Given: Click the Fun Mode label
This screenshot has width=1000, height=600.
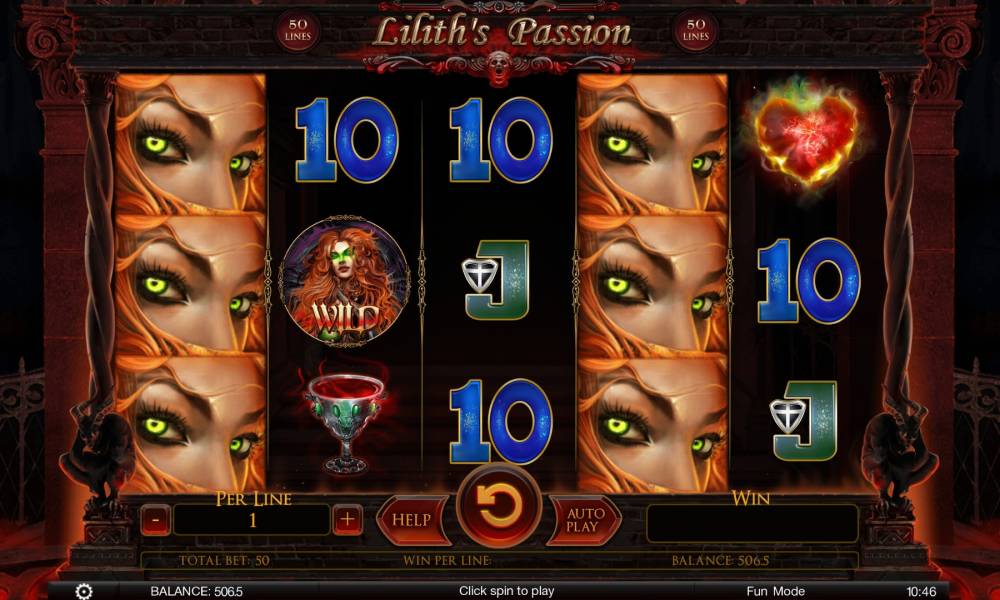Looking at the screenshot, I should coord(776,591).
